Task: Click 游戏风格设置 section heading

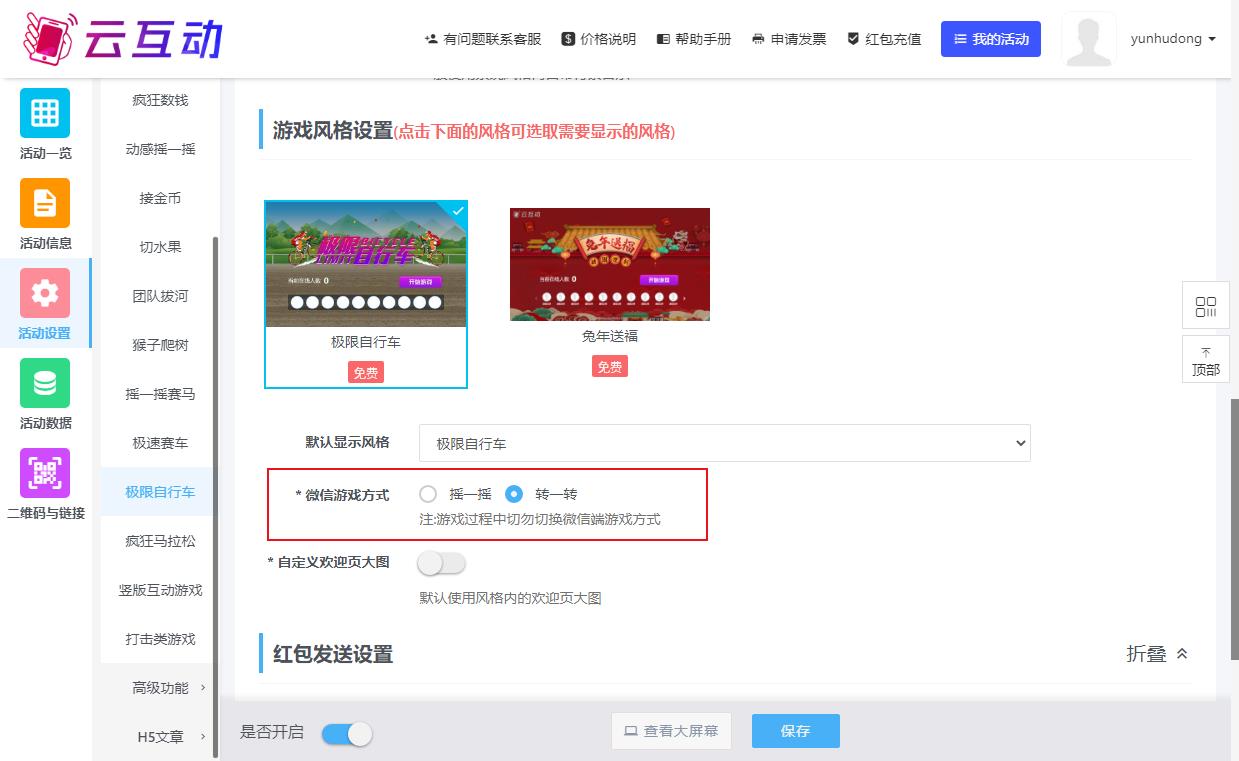Action: tap(333, 131)
